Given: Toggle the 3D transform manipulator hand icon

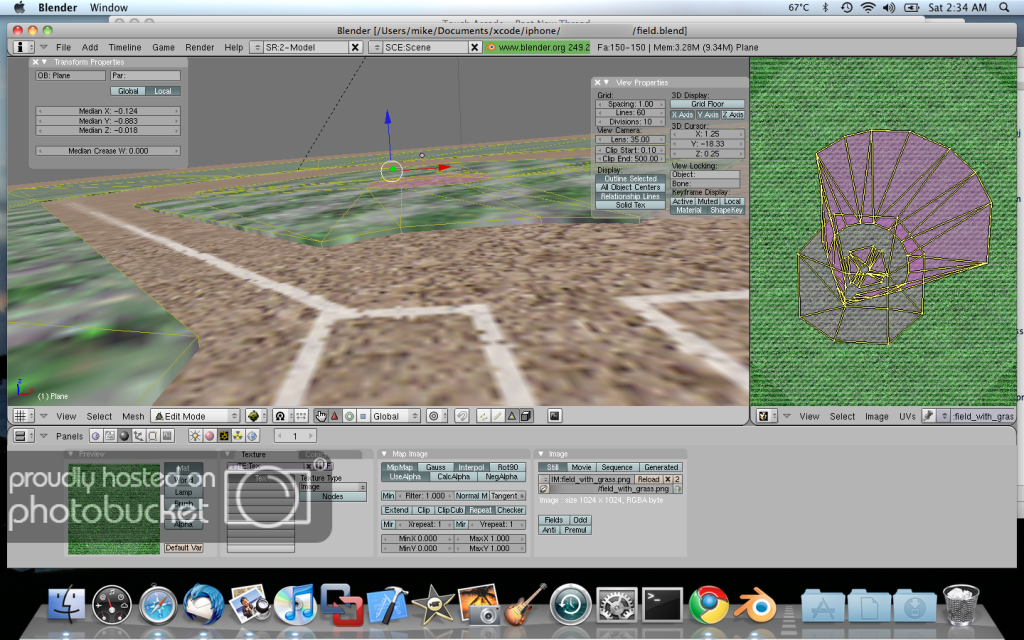Looking at the screenshot, I should coord(321,416).
